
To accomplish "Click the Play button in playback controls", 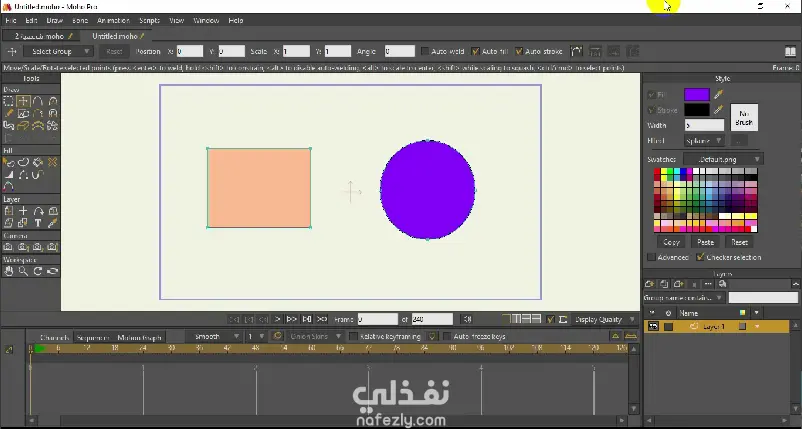I will [277, 319].
